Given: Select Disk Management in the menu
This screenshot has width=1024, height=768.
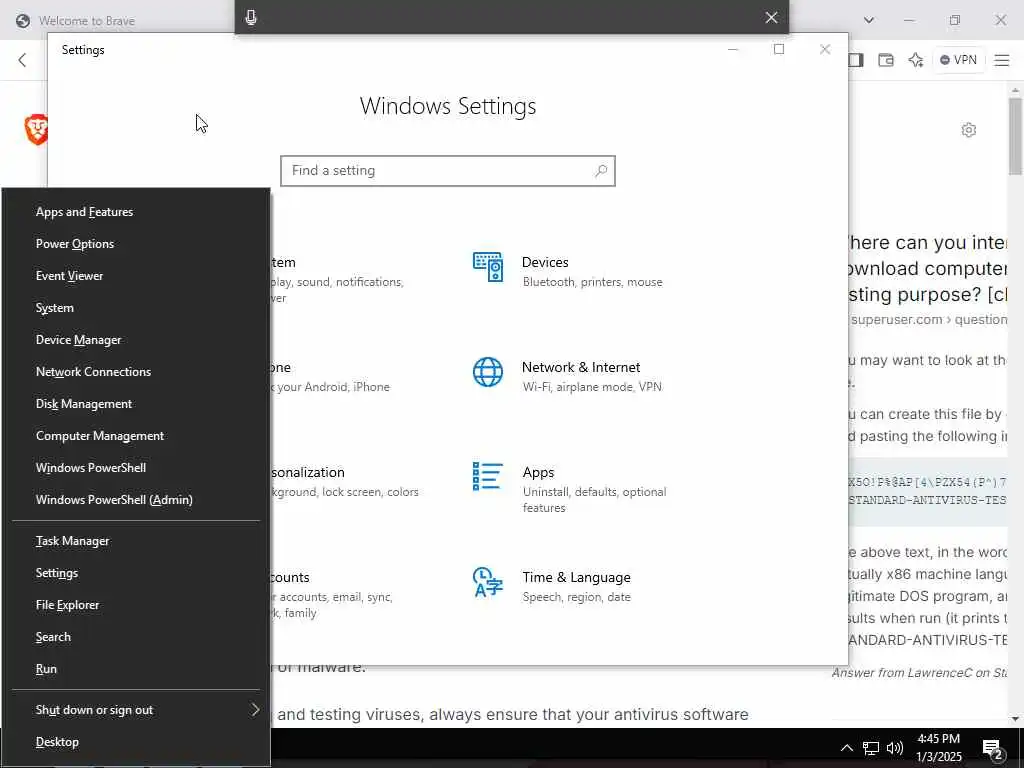Looking at the screenshot, I should [x=136, y=404].
